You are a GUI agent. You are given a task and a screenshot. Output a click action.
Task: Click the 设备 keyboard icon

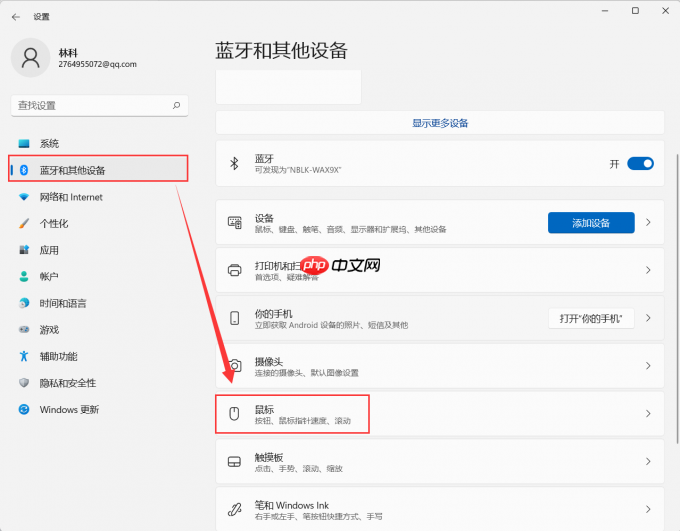pyautogui.click(x=235, y=223)
